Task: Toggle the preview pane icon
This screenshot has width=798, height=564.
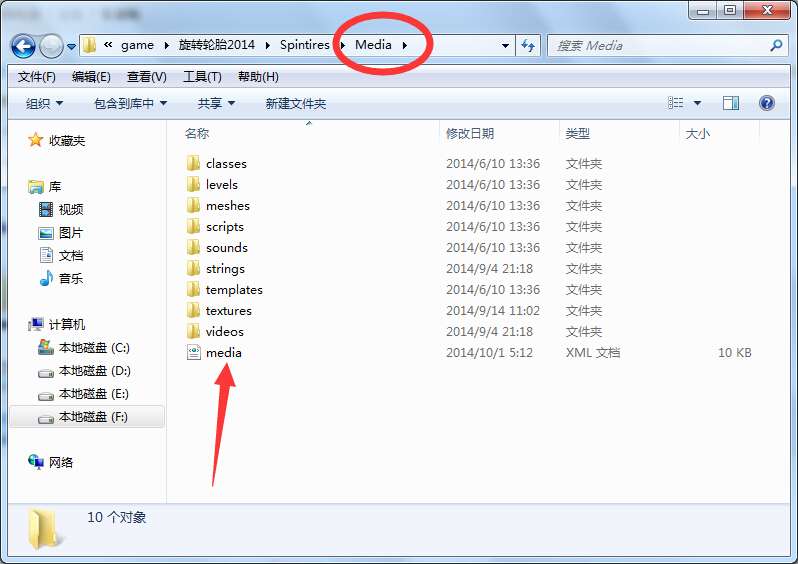Action: click(x=731, y=103)
